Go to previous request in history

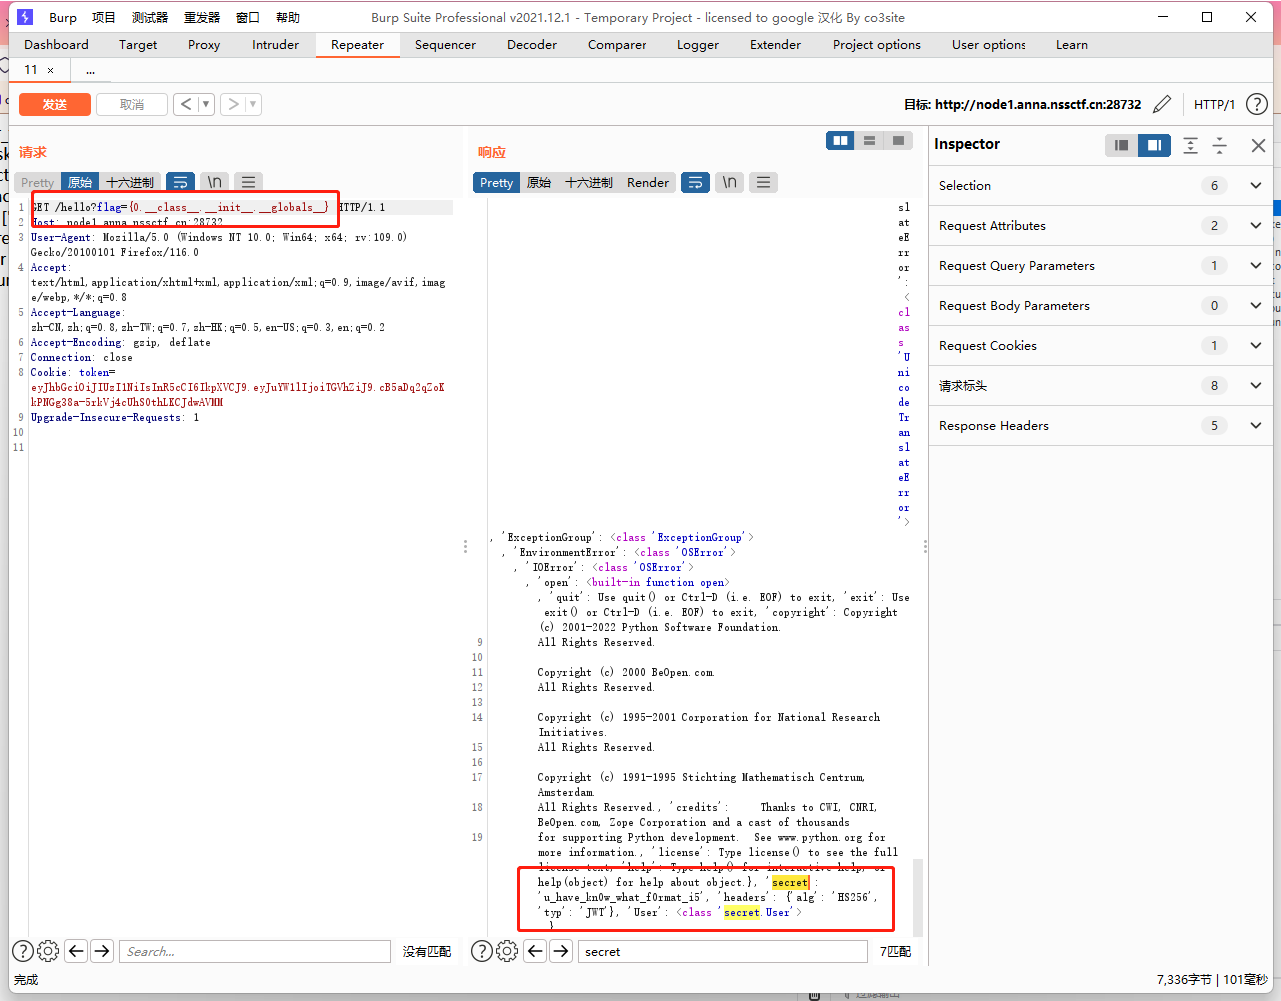186,104
